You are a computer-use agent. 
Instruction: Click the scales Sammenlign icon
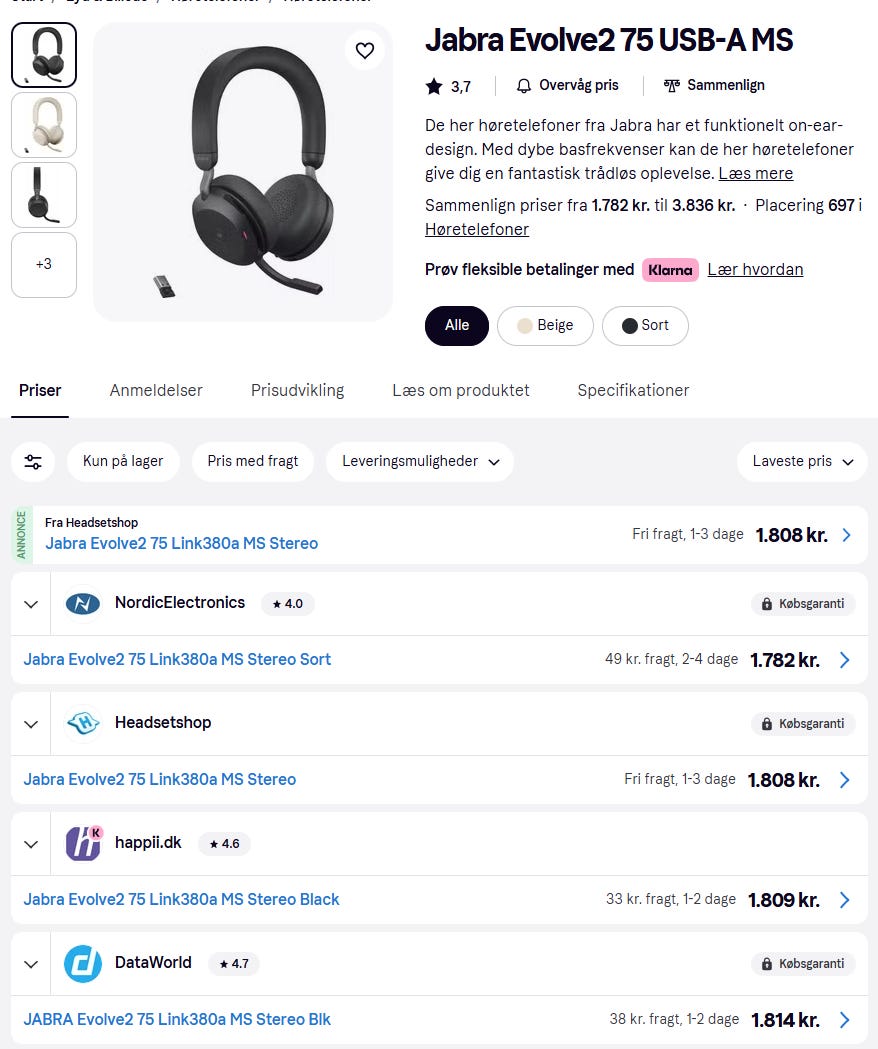pyautogui.click(x=672, y=86)
